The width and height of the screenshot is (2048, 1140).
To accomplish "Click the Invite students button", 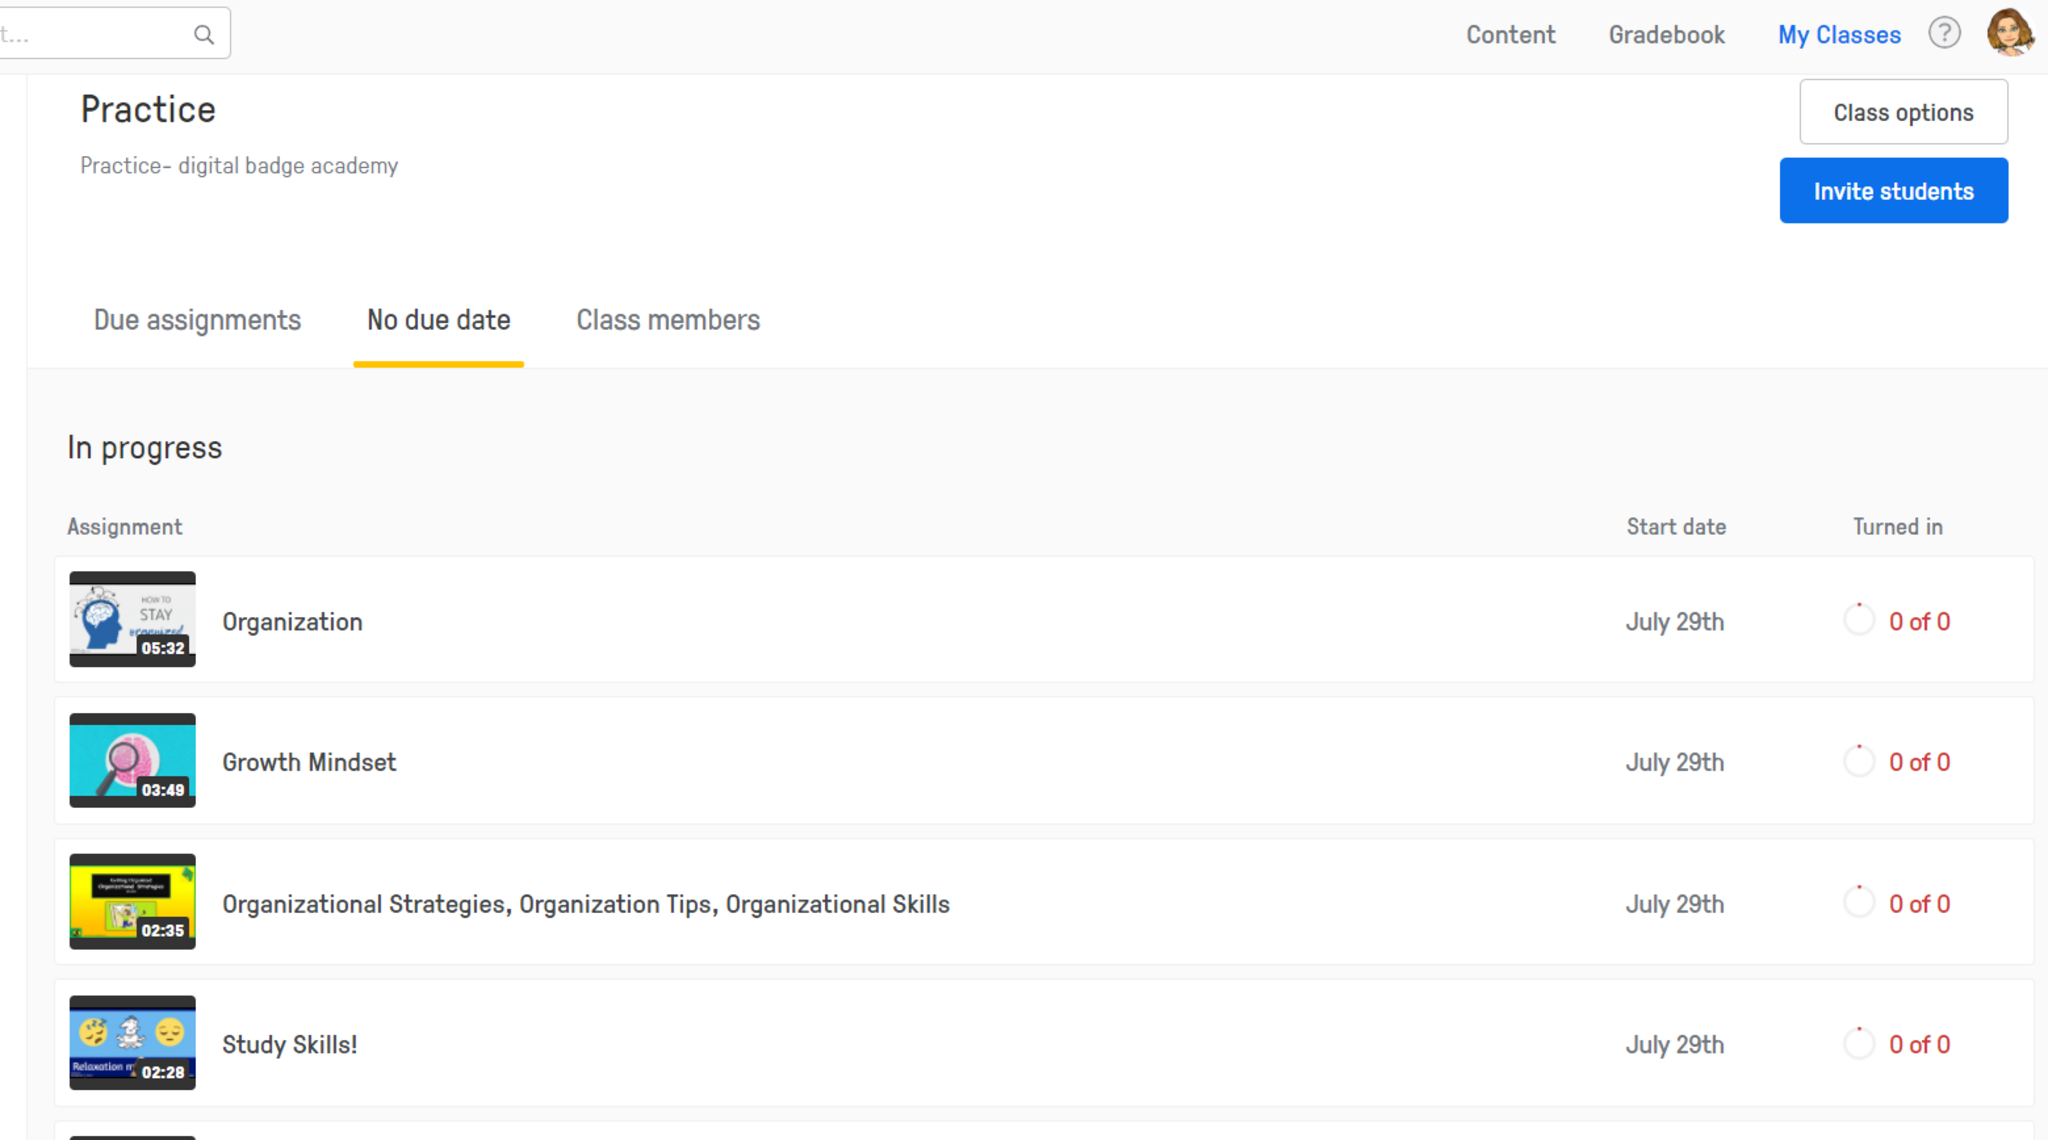I will pos(1893,191).
